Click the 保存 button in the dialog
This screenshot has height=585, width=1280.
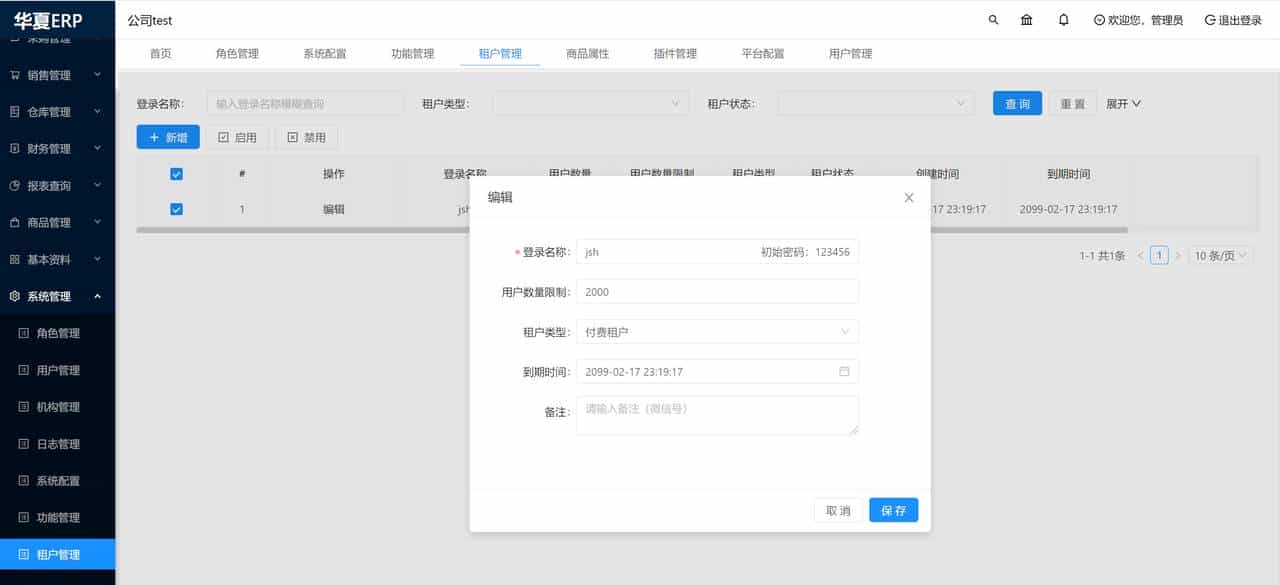[x=892, y=510]
